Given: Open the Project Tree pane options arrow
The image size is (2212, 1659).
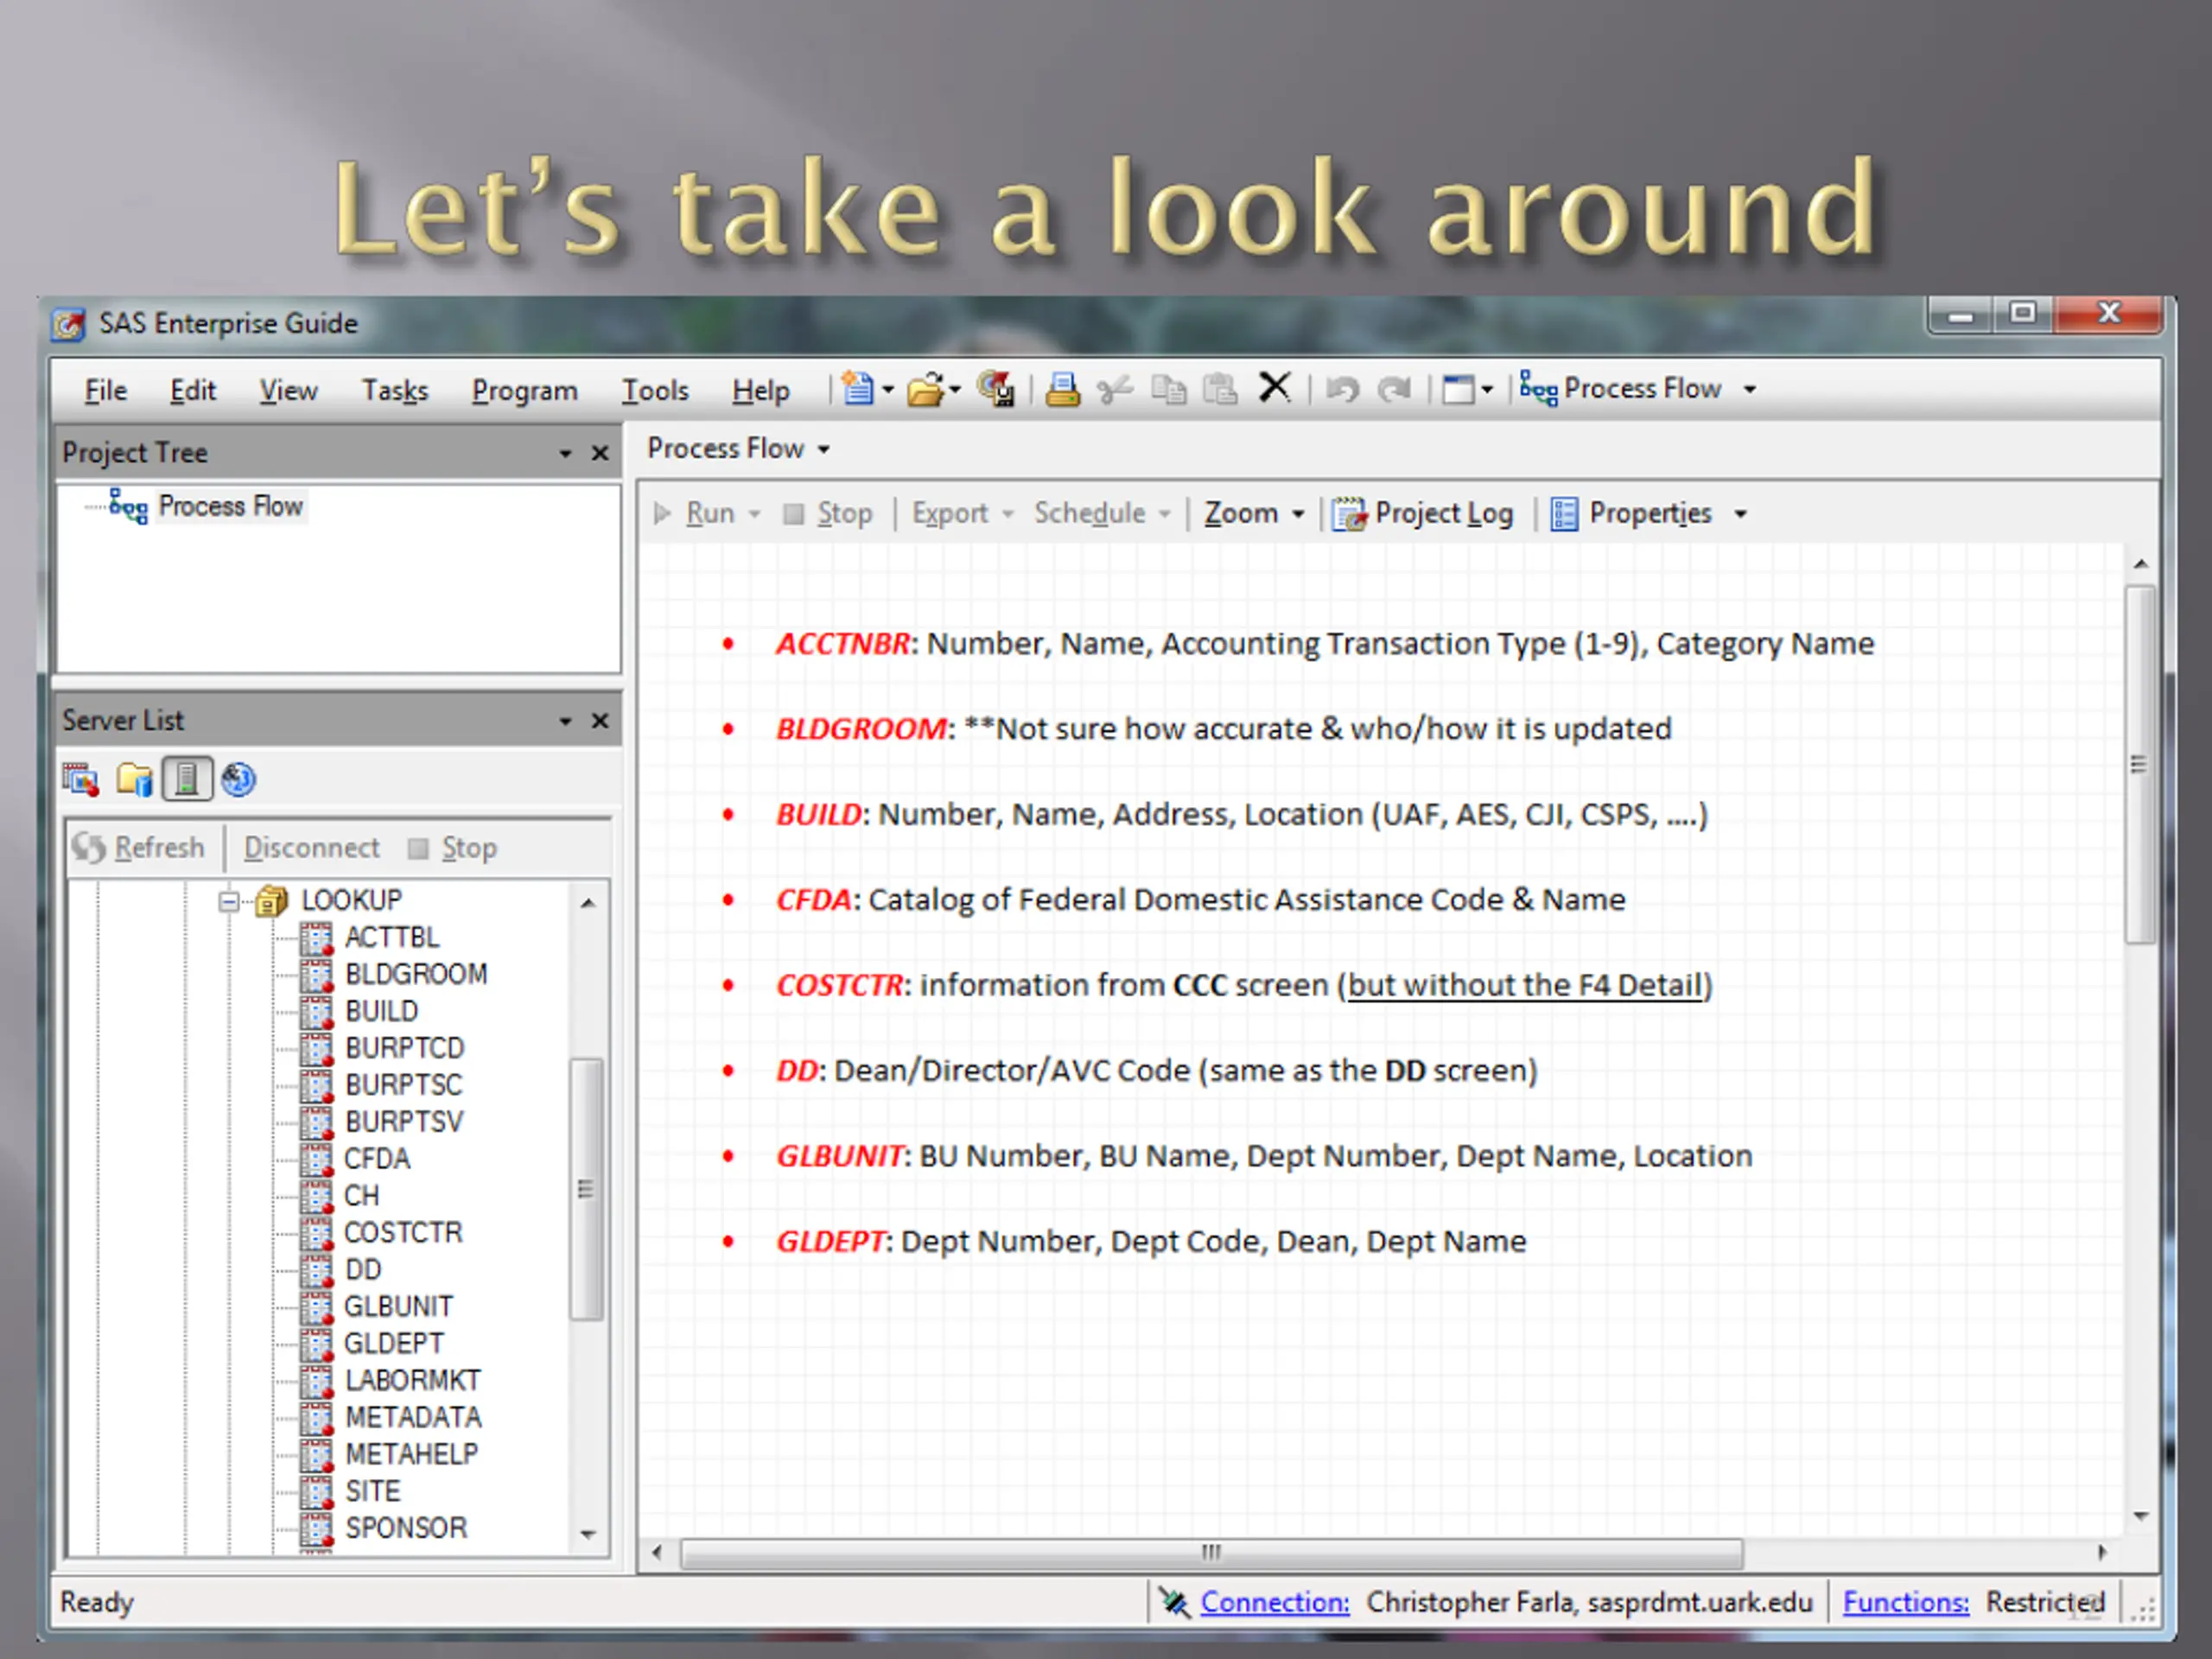Looking at the screenshot, I should coord(565,454).
